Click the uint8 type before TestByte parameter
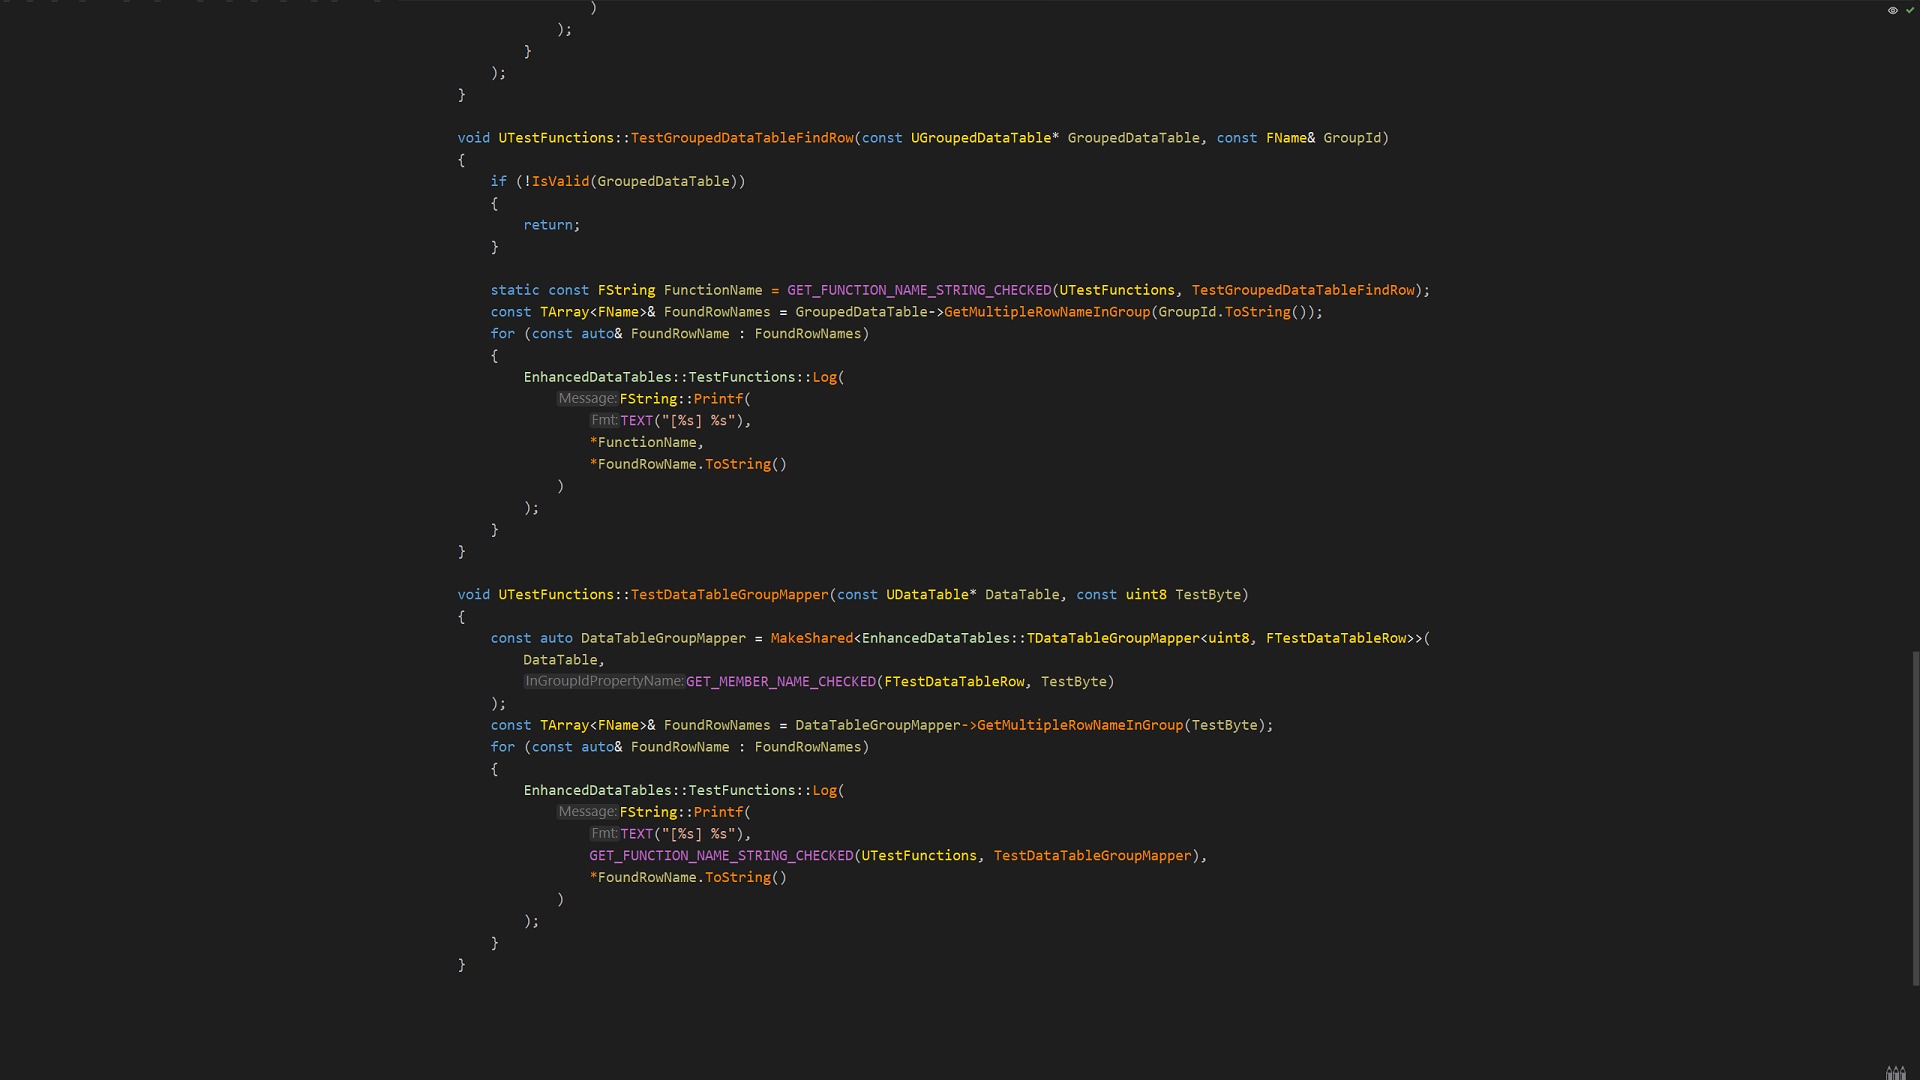 click(1145, 595)
